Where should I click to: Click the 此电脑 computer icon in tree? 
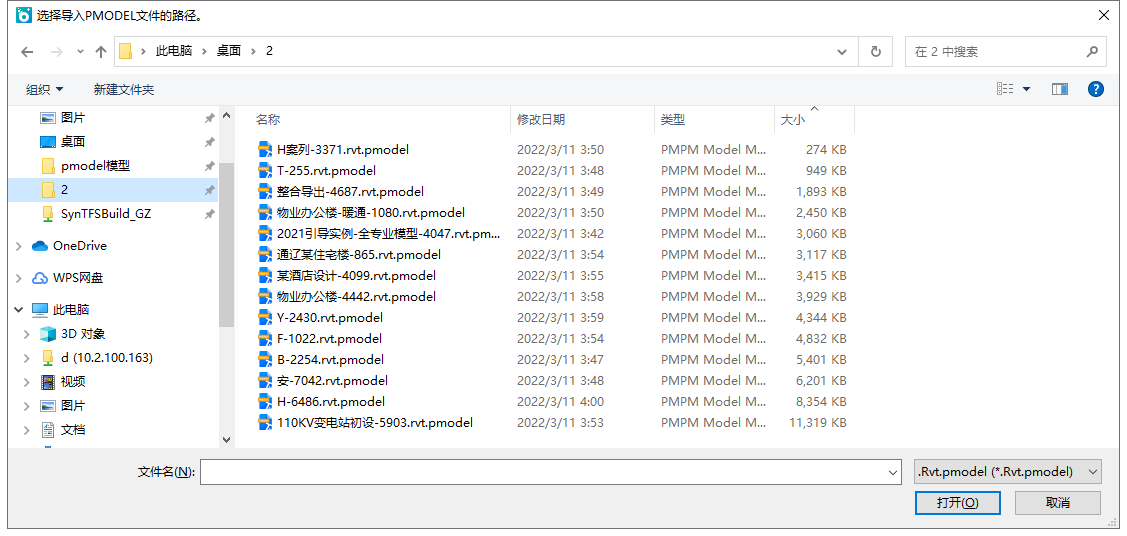(40, 310)
